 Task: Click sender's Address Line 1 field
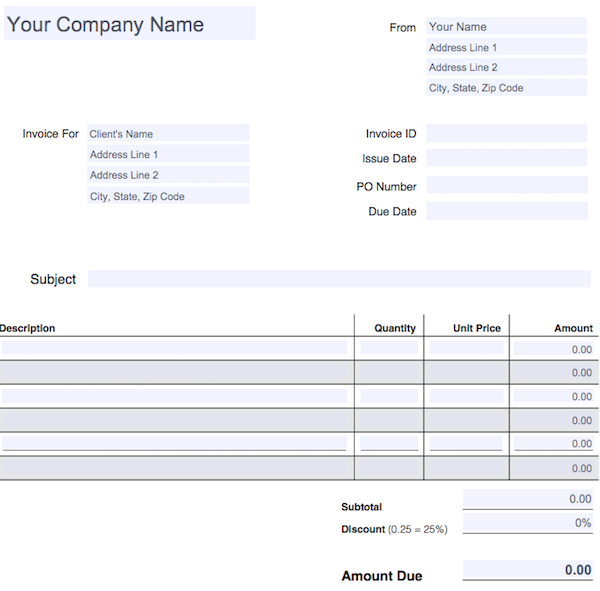pos(506,47)
